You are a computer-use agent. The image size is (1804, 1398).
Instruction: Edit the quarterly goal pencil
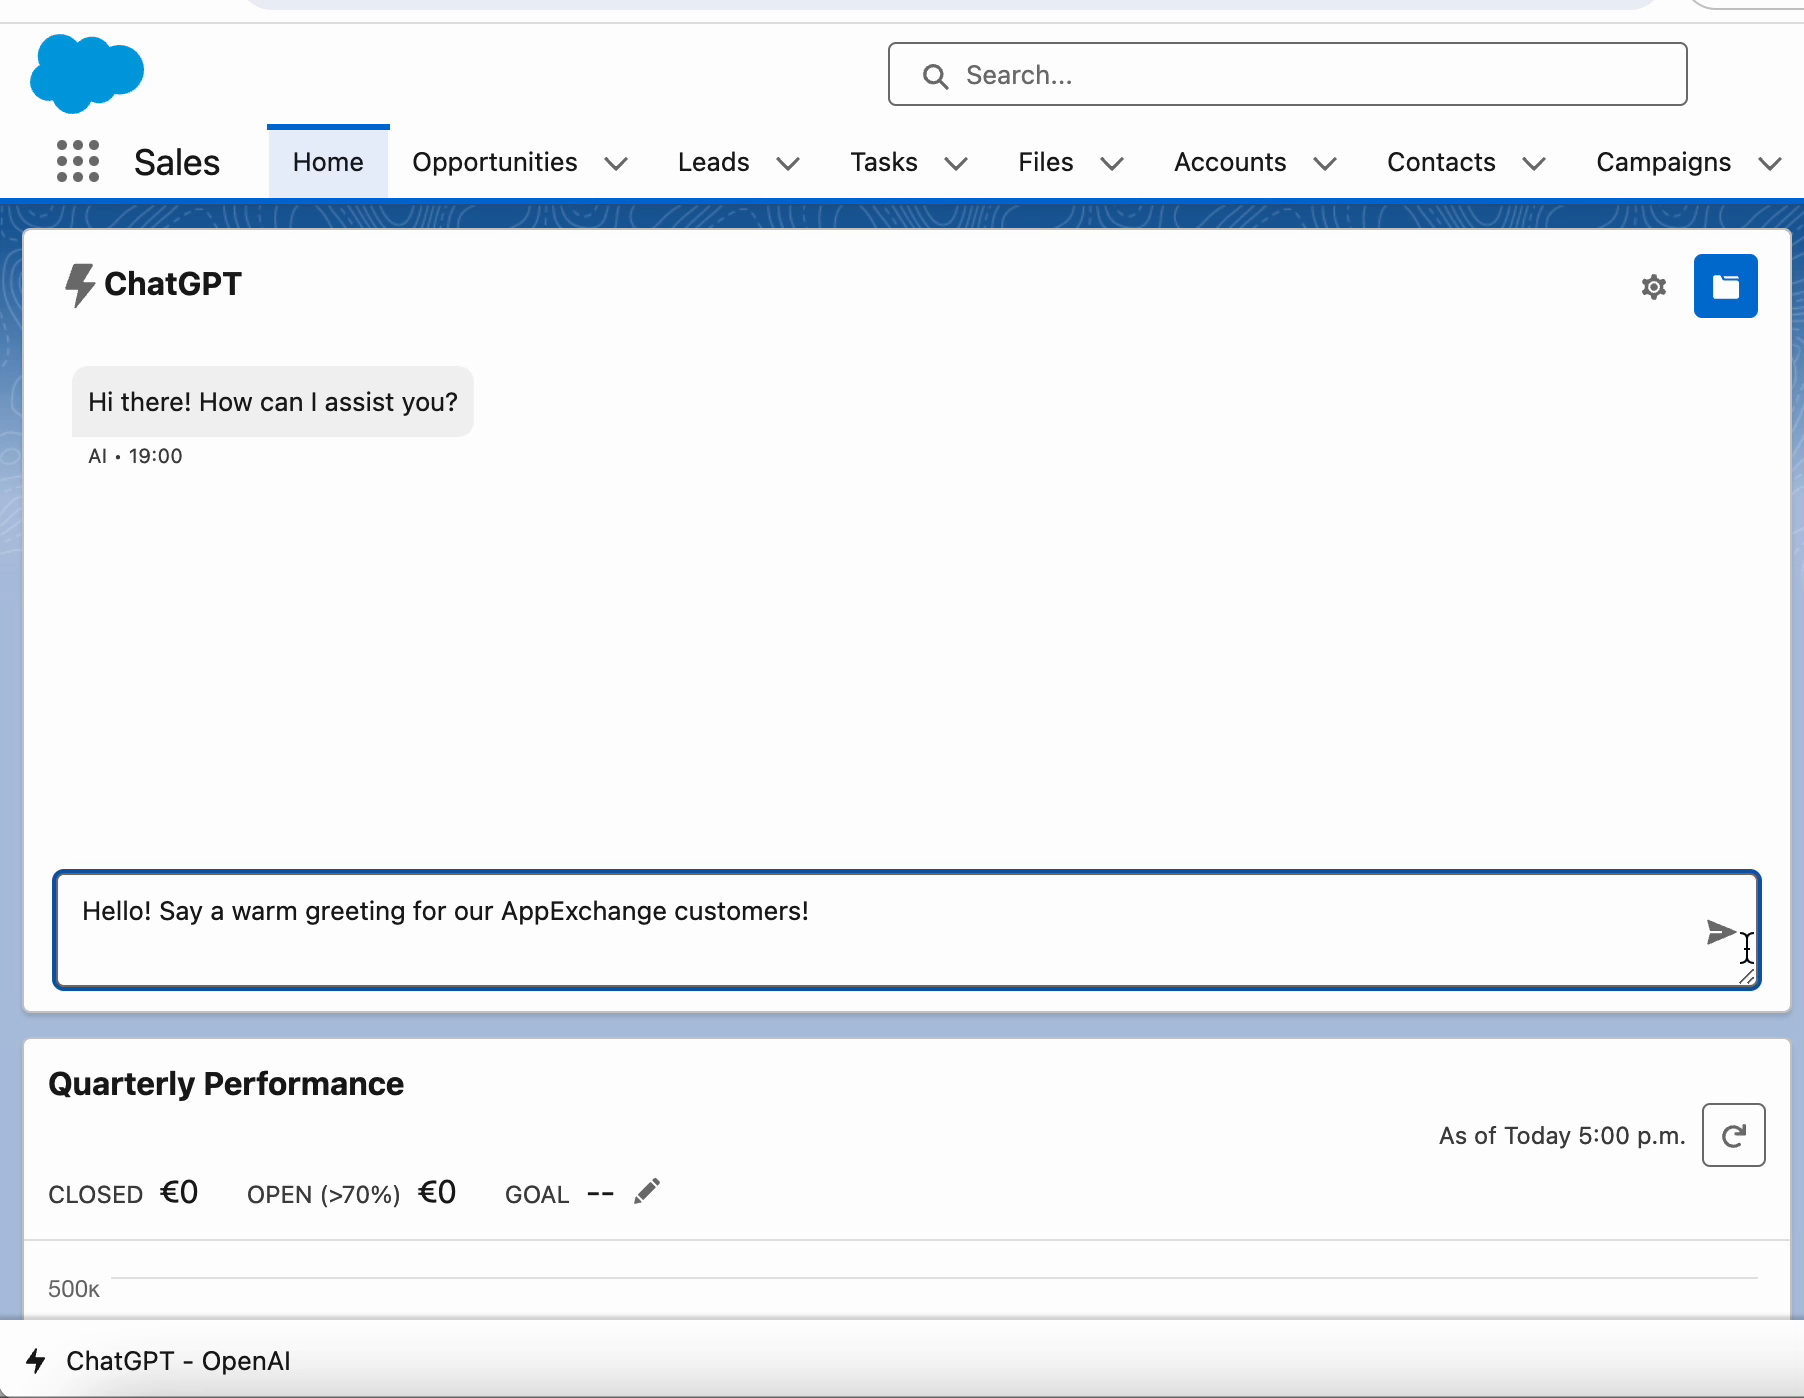[x=647, y=1191]
